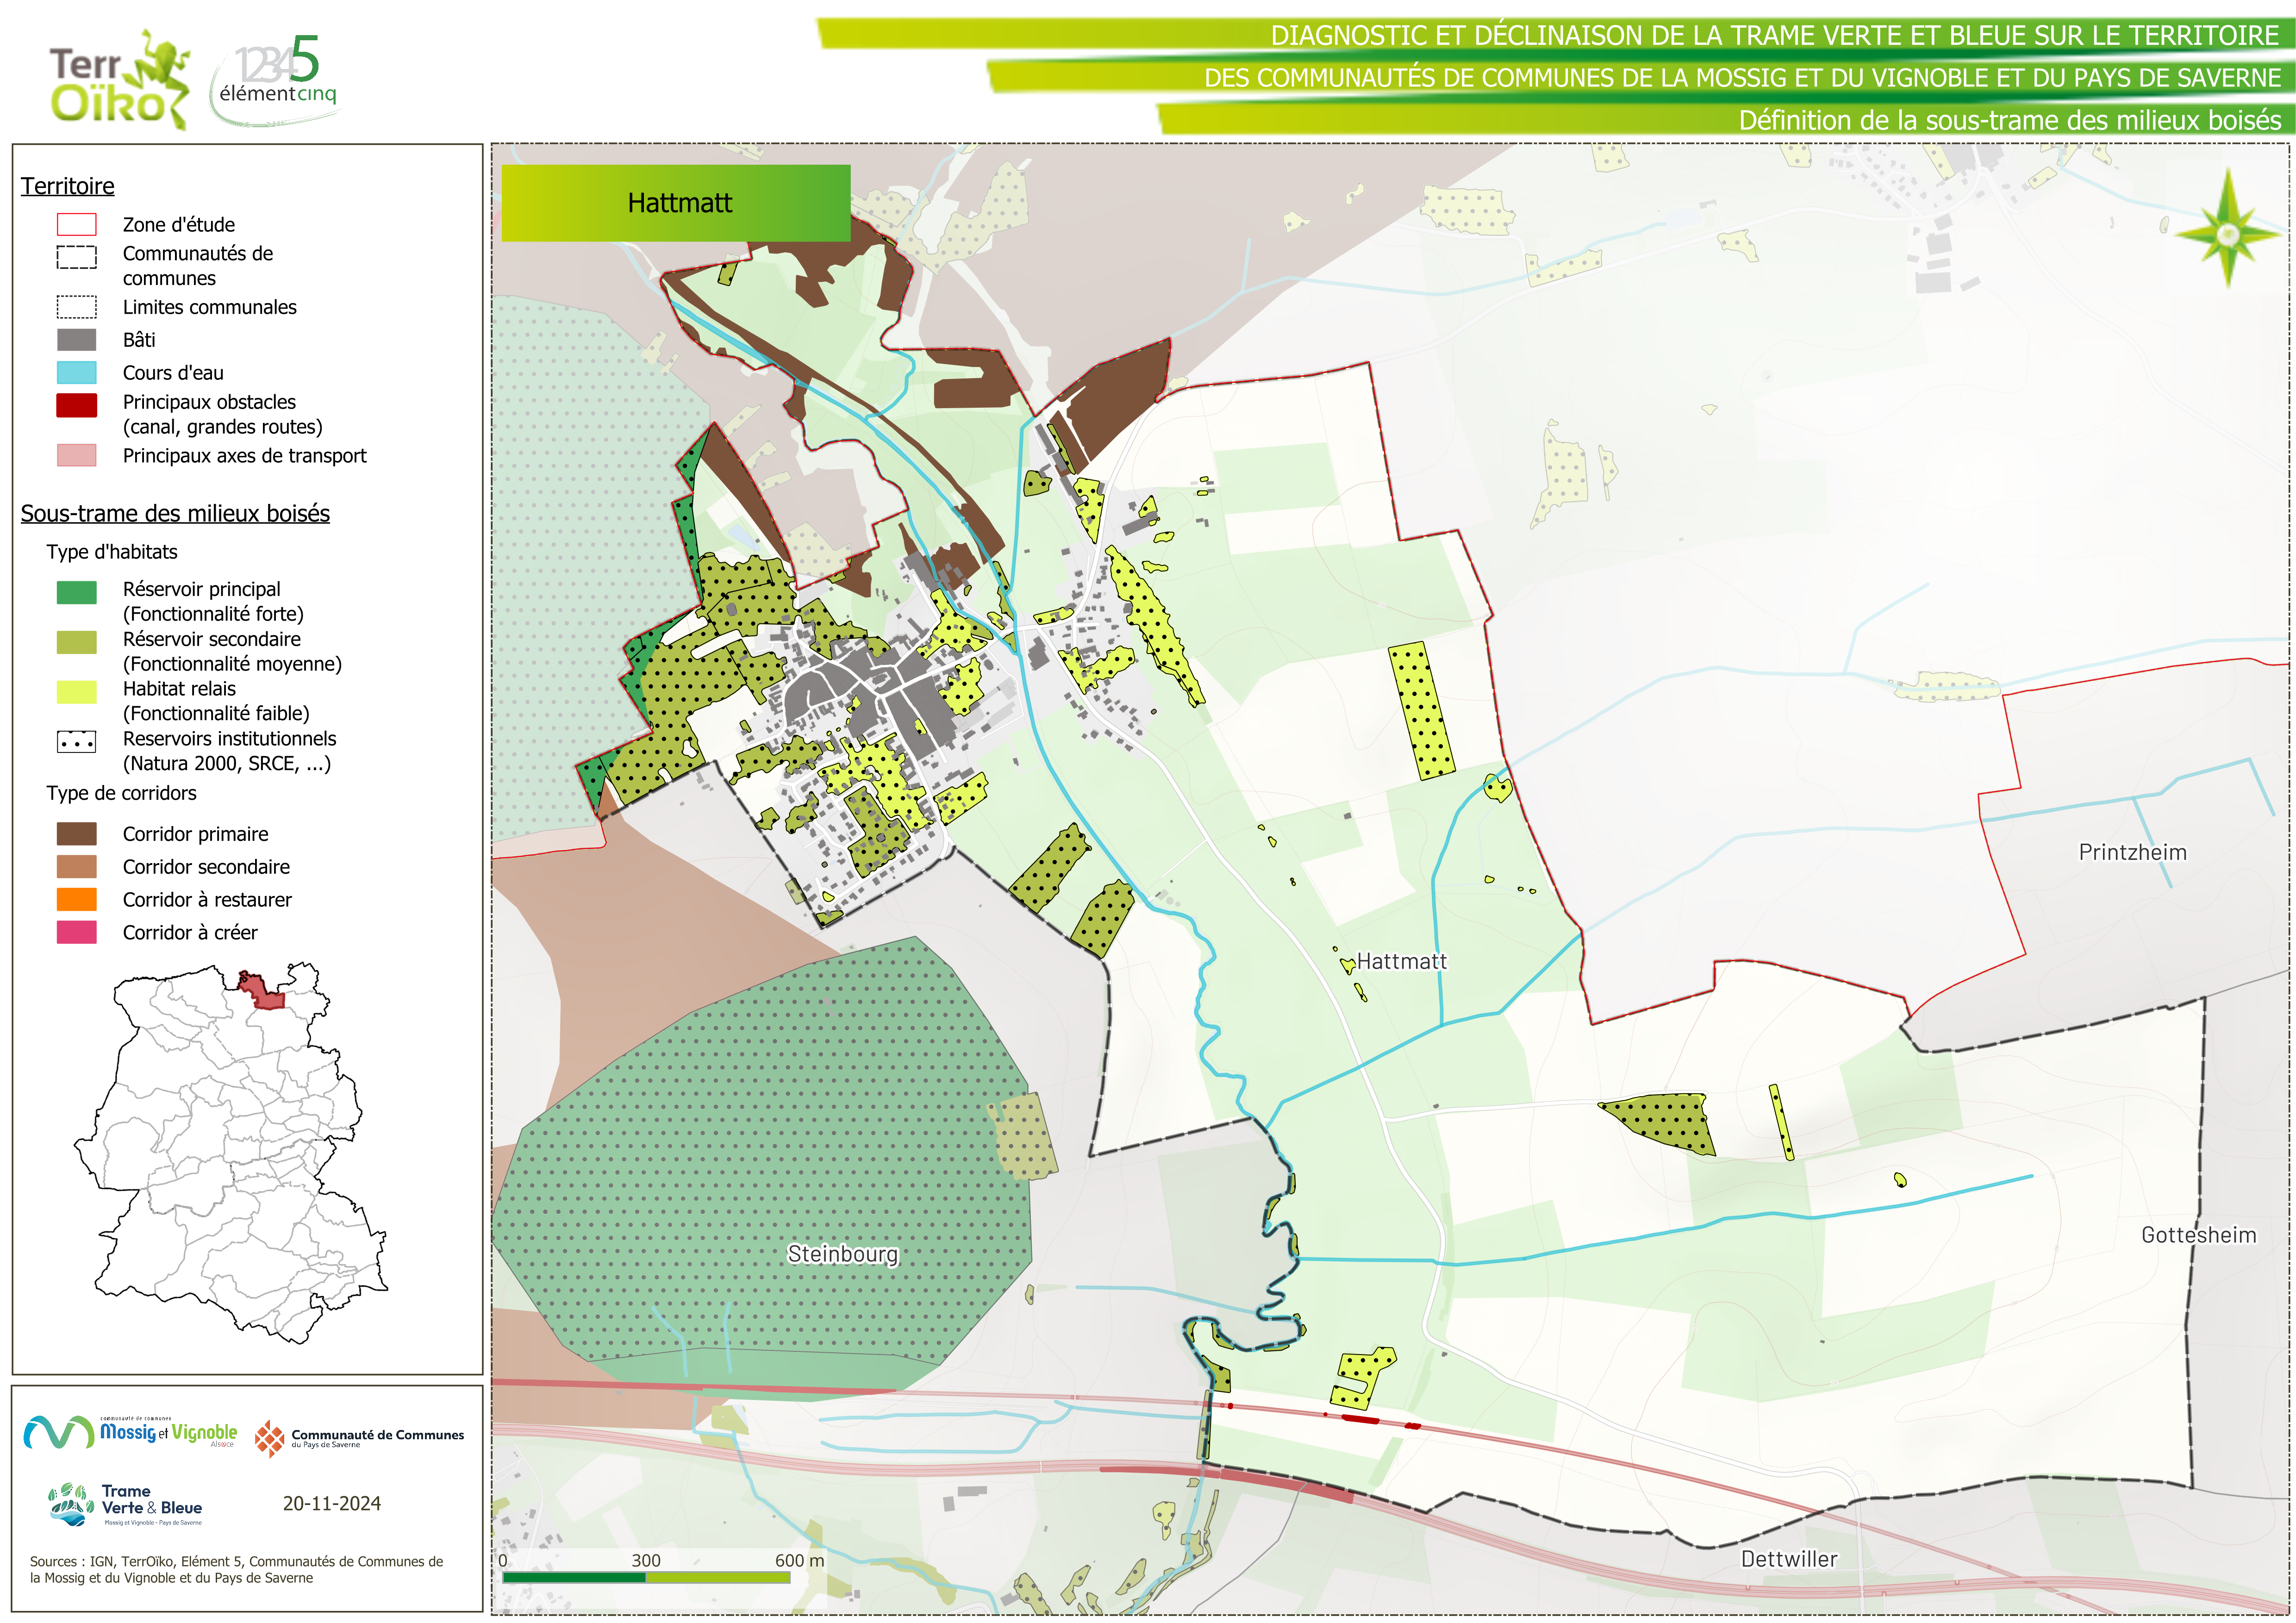The height and width of the screenshot is (1623, 2296).
Task: Click the Reservoirs institutionnels dotted legend symbol
Action: point(76,742)
